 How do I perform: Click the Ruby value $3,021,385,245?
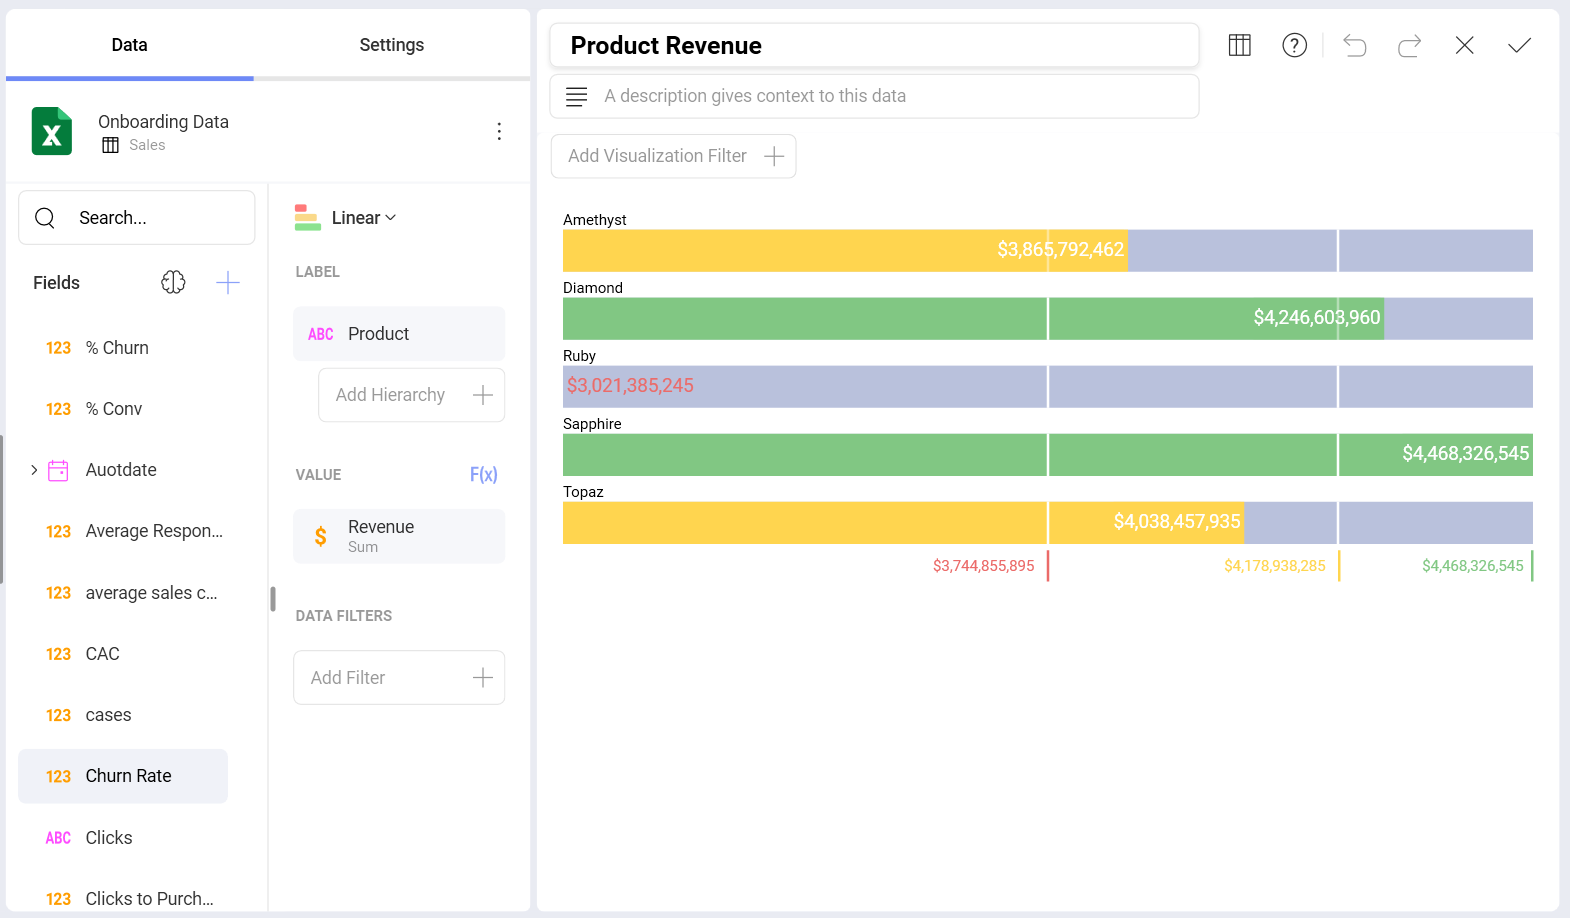tap(630, 386)
